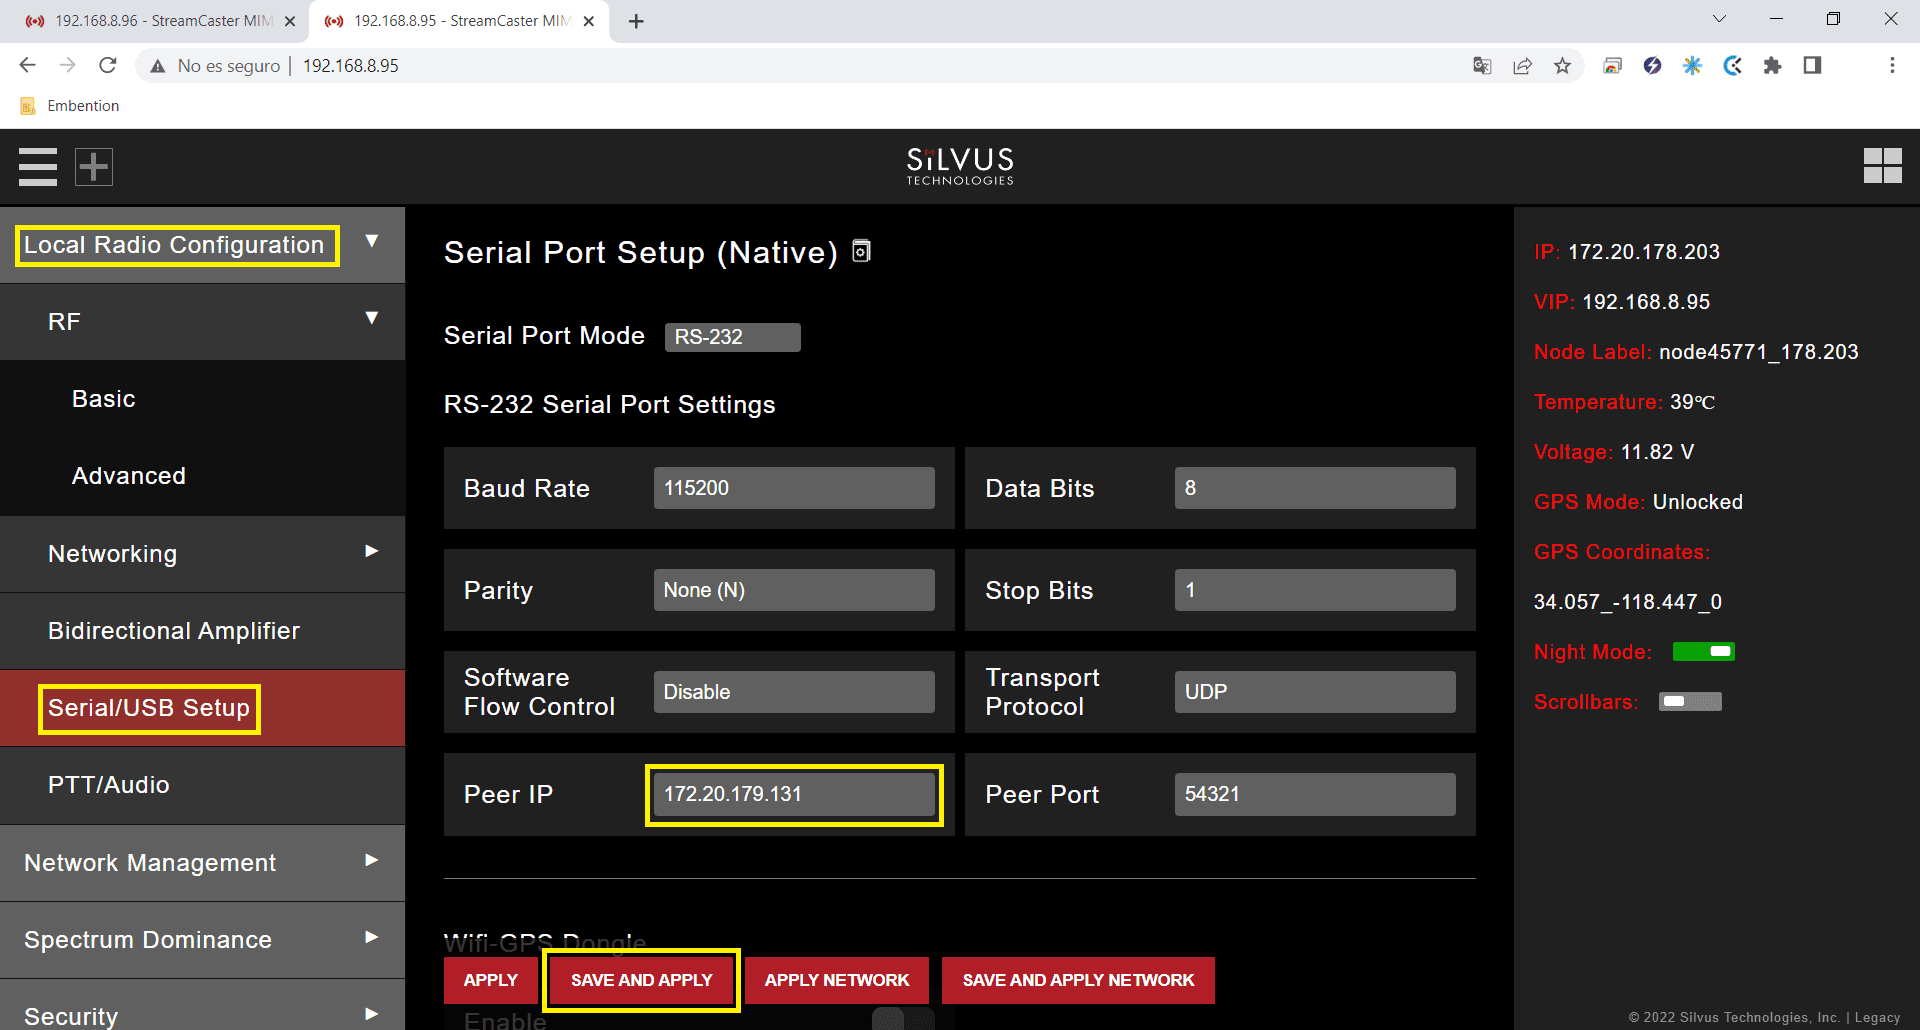Image resolution: width=1920 pixels, height=1030 pixels.
Task: Click the Peer Port input field
Action: (x=1314, y=794)
